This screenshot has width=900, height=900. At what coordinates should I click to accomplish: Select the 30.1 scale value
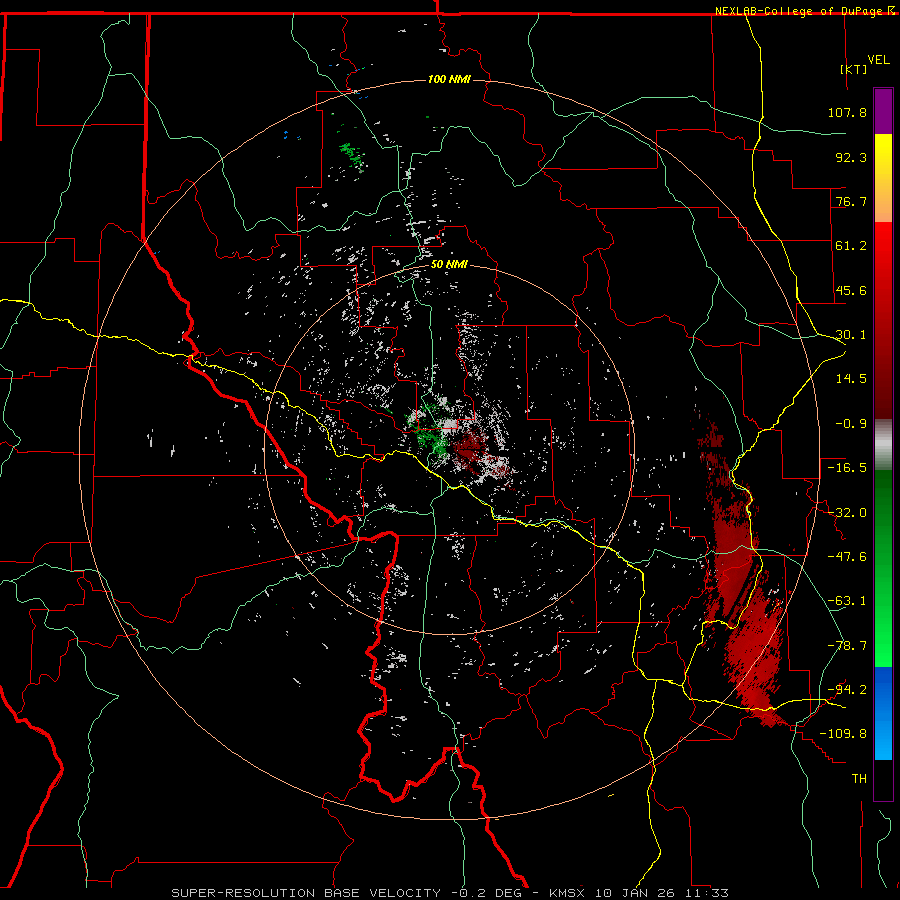tap(851, 335)
